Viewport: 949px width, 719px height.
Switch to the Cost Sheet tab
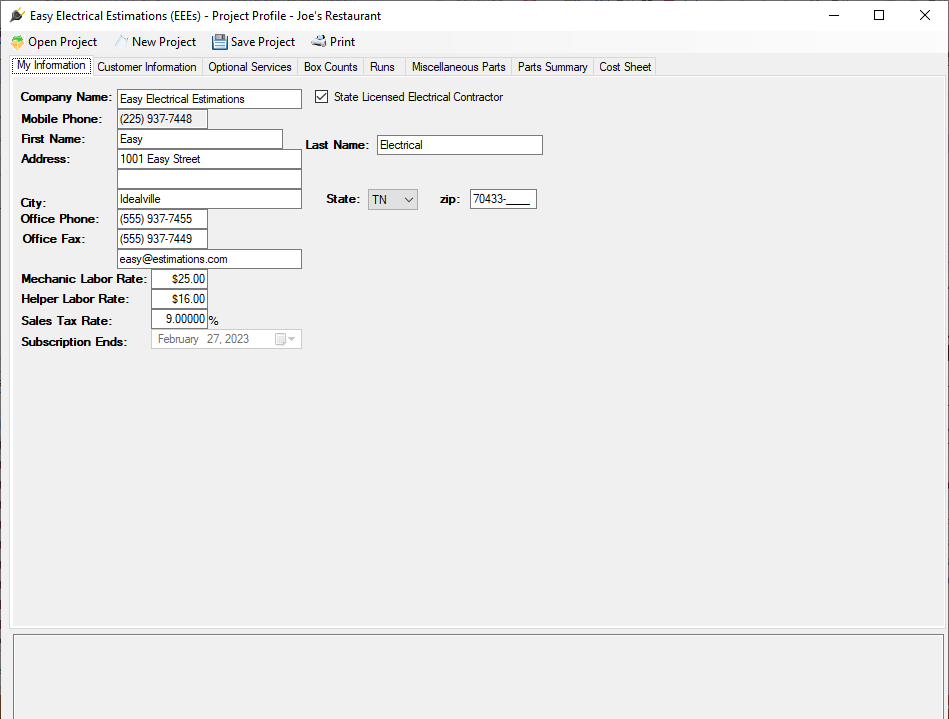[625, 67]
